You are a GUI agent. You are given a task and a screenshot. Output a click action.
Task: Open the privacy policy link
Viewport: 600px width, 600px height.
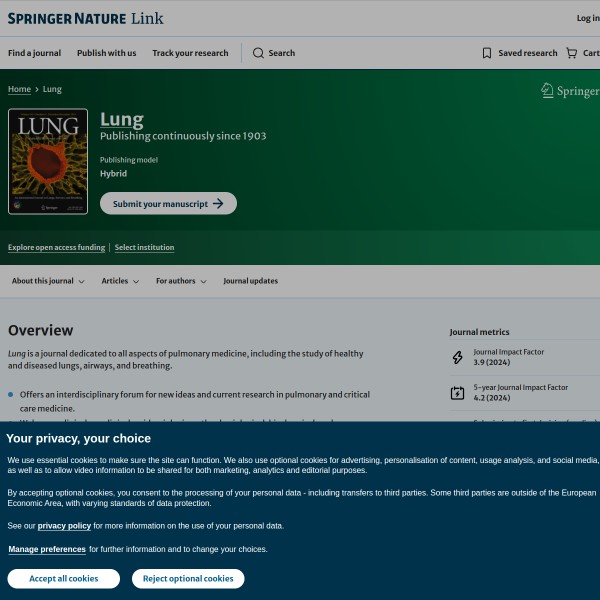click(64, 525)
